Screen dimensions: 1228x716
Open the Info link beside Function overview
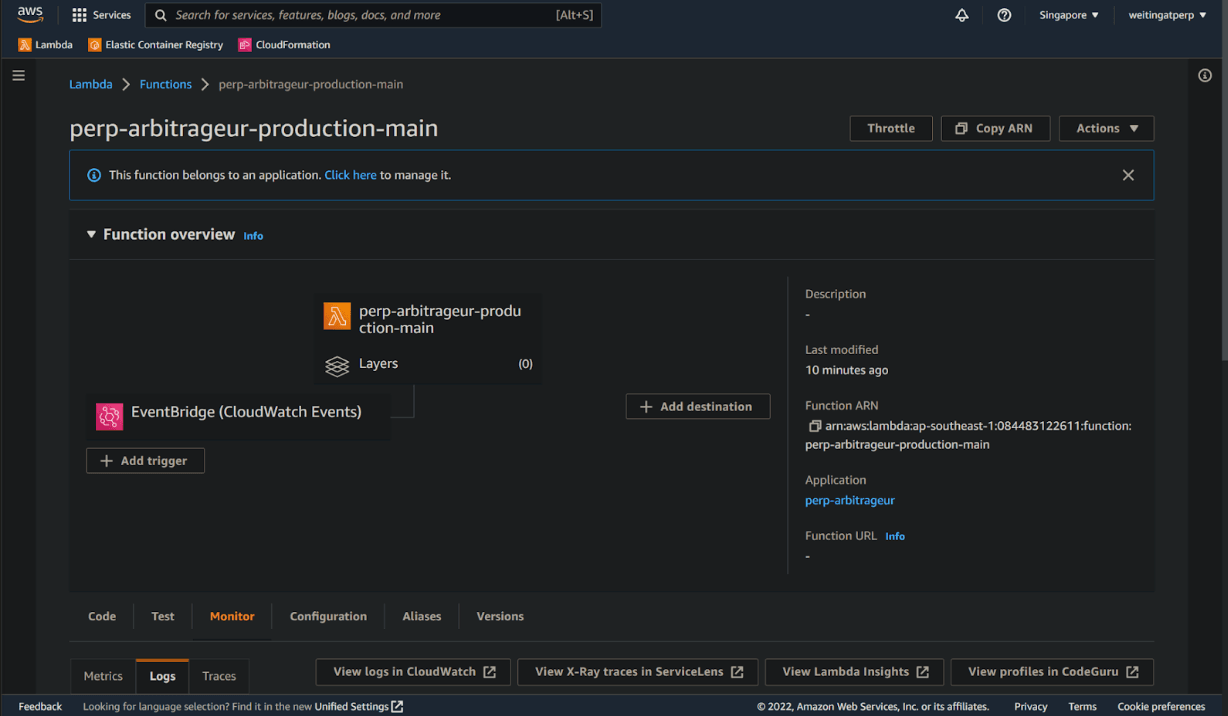[253, 236]
